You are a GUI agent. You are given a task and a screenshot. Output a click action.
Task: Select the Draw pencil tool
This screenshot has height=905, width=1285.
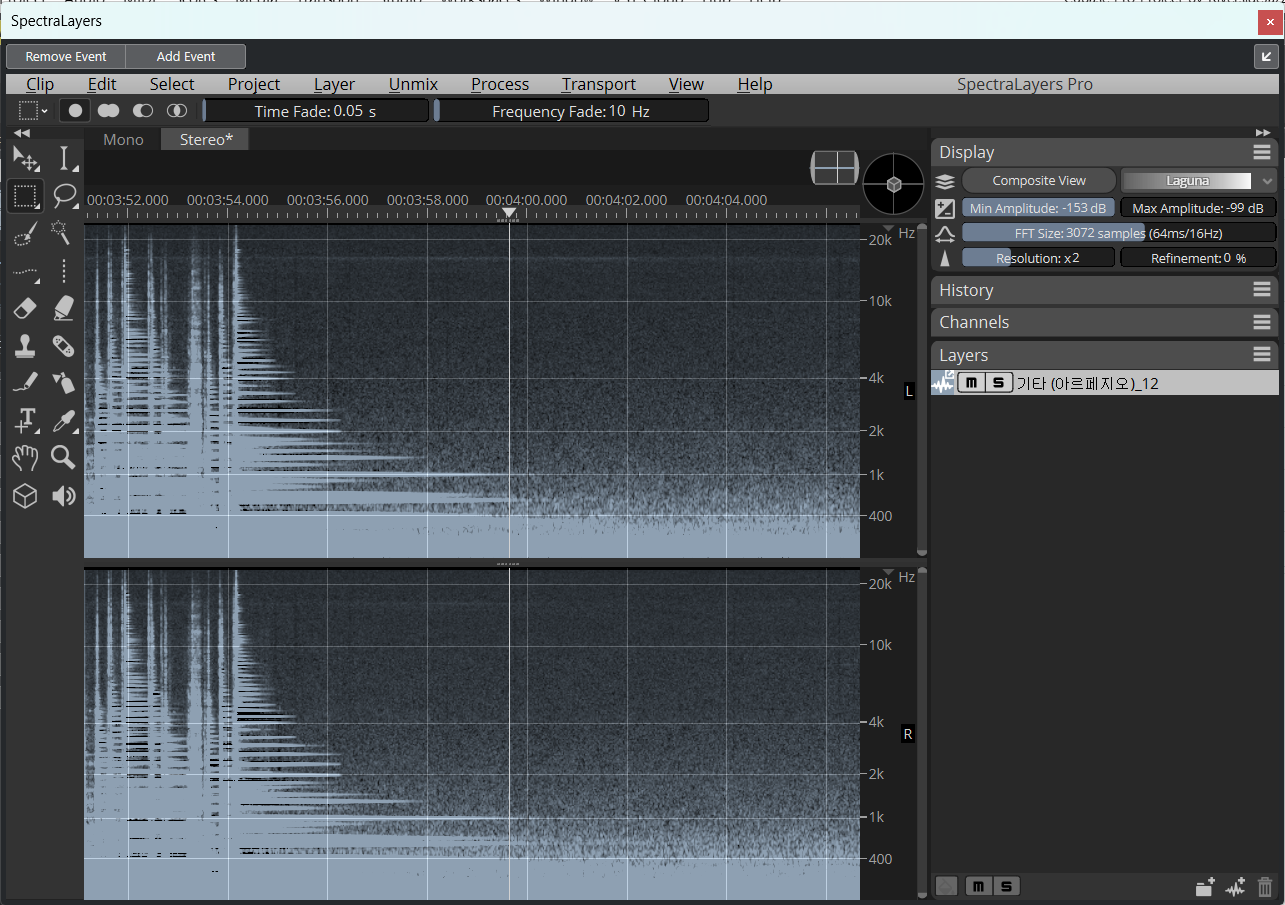pos(25,383)
